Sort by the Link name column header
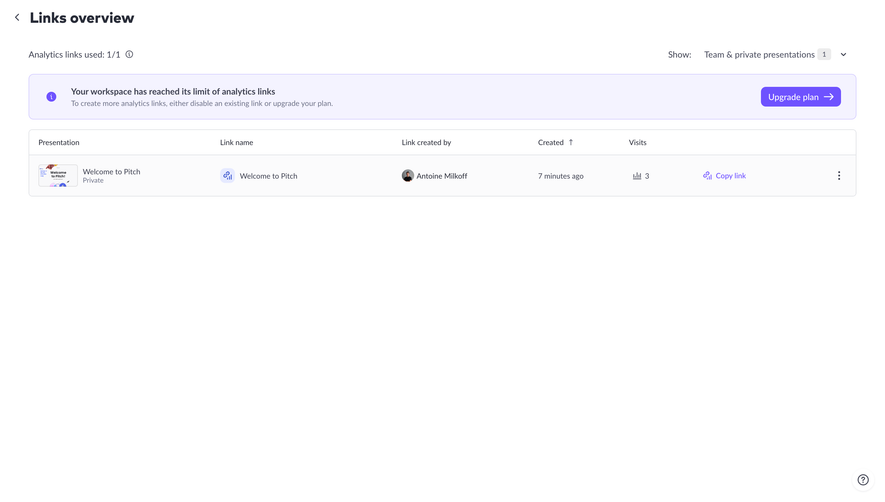Viewport: 885px width, 502px height. click(x=236, y=142)
